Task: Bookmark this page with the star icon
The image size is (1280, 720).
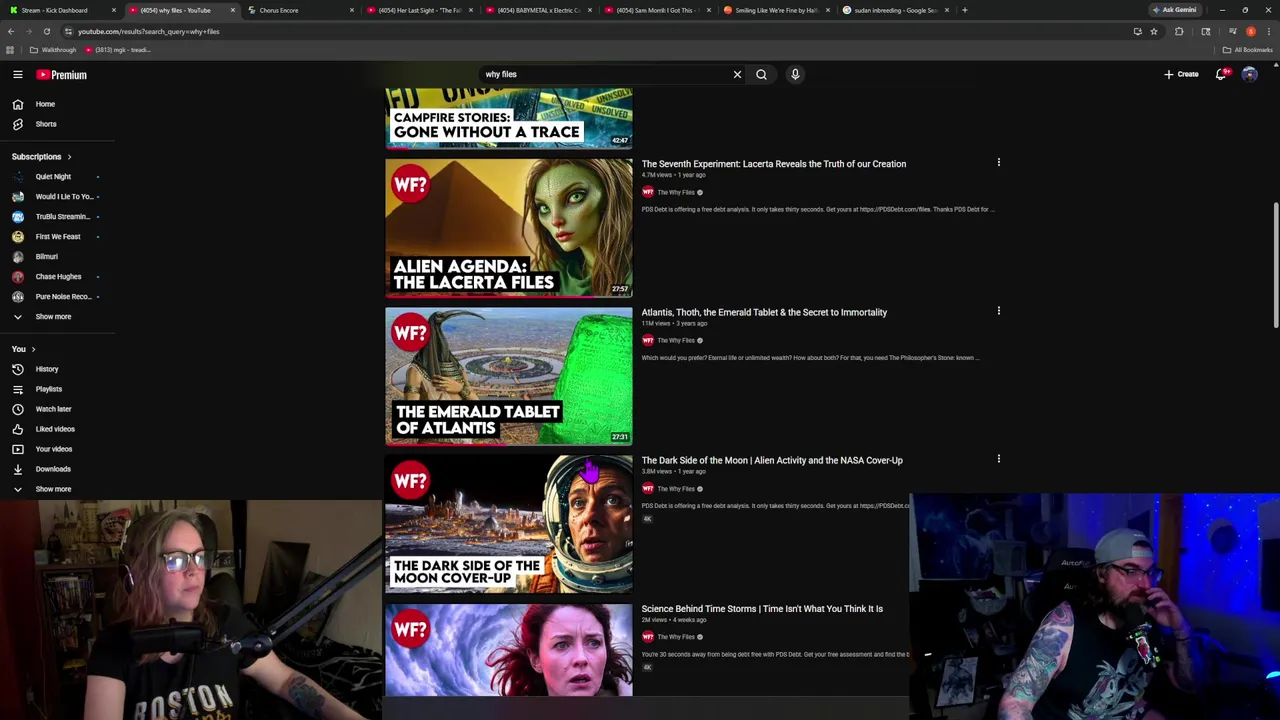Action: 1153,31
